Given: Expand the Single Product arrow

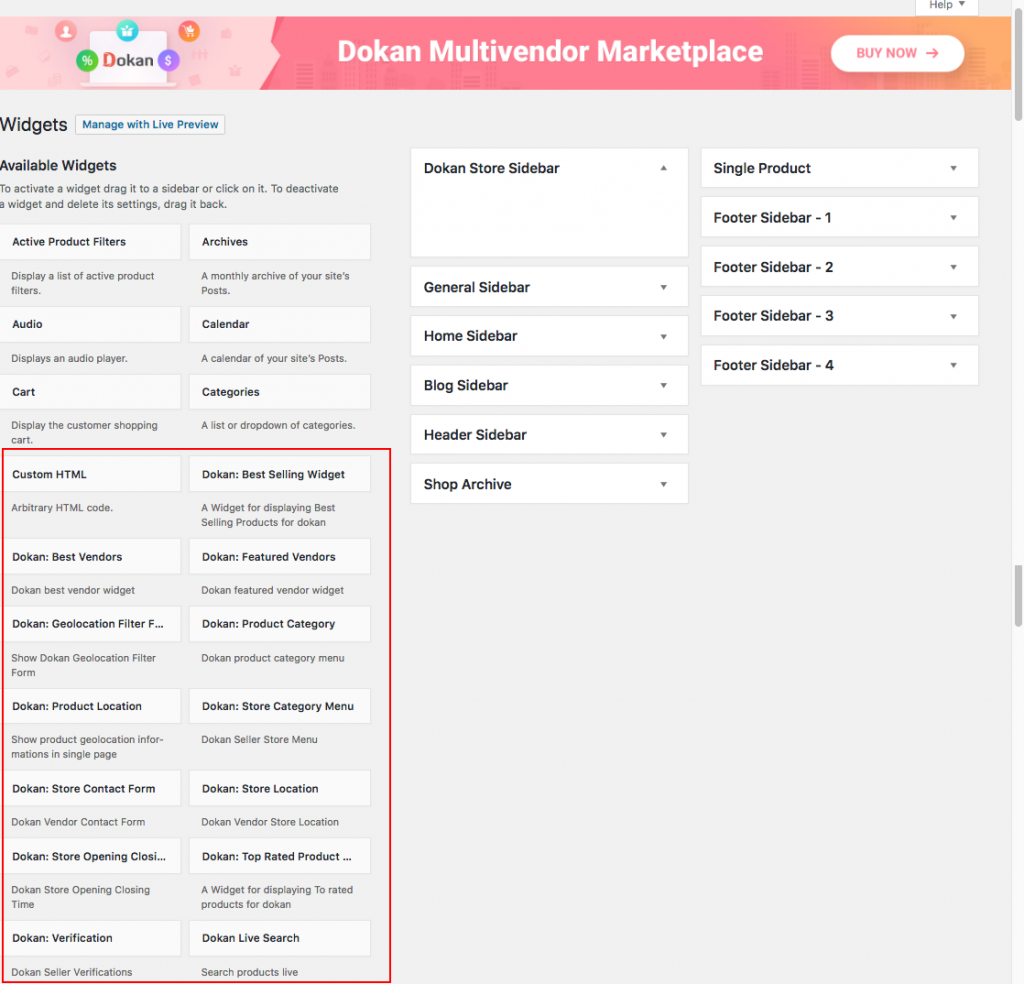Looking at the screenshot, I should (953, 168).
